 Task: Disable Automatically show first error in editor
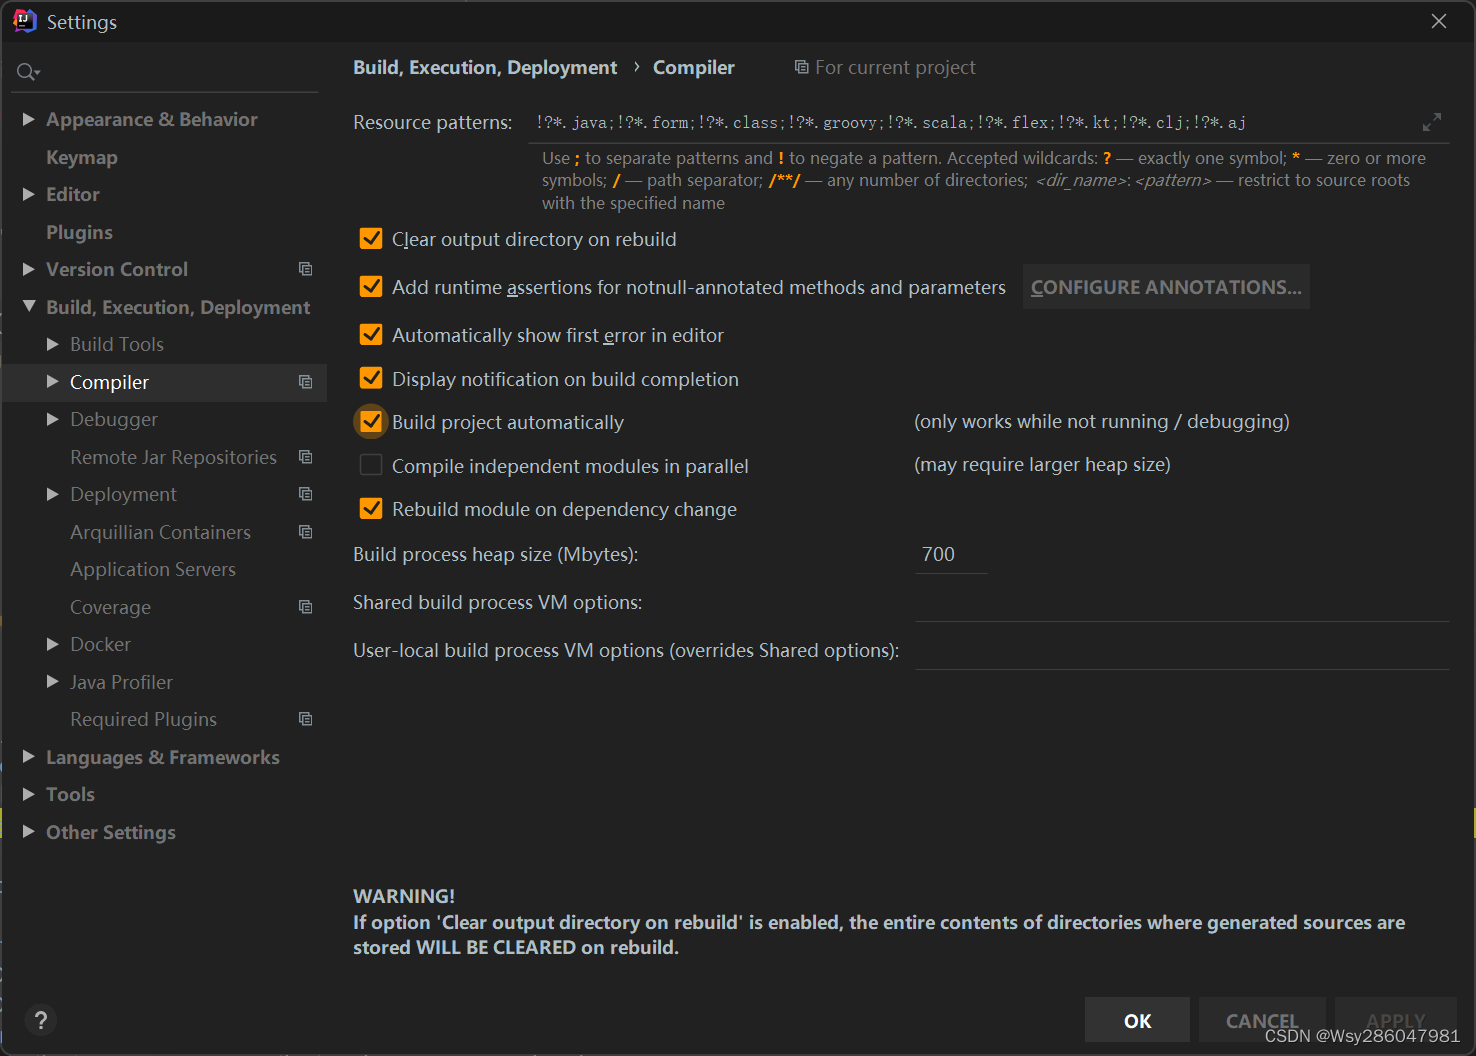coord(371,335)
